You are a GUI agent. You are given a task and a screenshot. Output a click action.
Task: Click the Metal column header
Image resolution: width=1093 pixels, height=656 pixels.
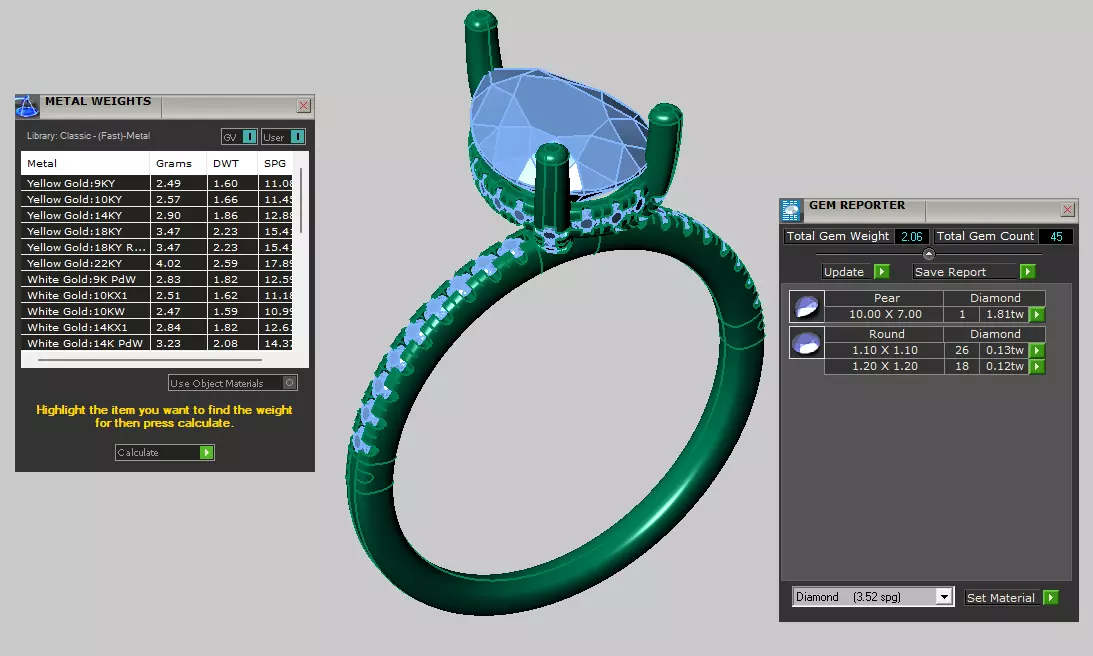[85, 163]
